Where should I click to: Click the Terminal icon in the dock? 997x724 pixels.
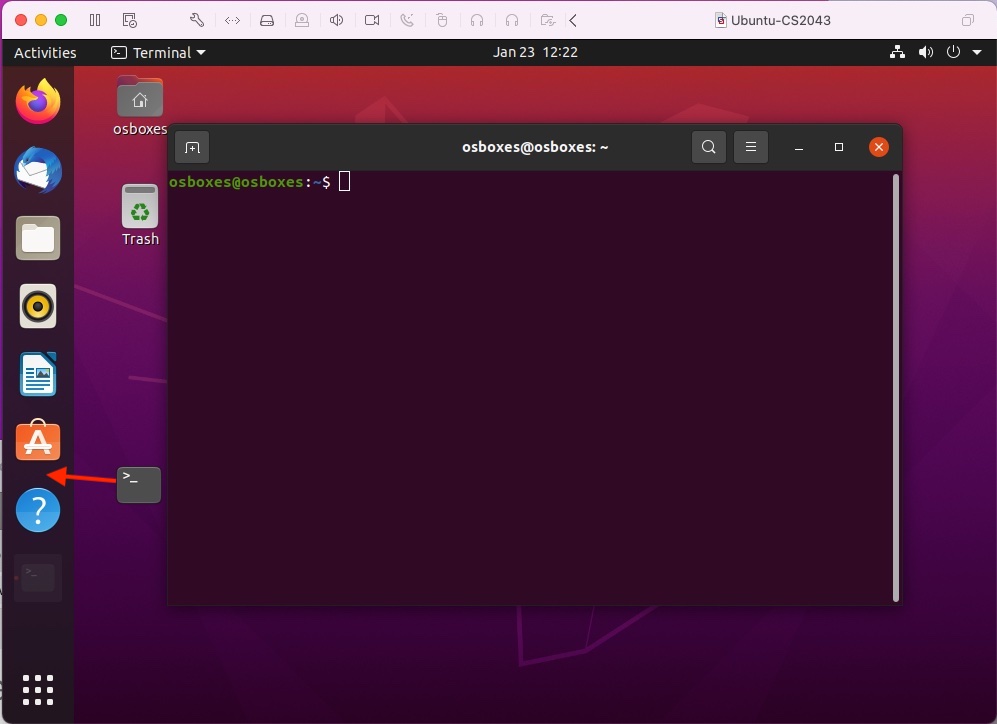(38, 577)
